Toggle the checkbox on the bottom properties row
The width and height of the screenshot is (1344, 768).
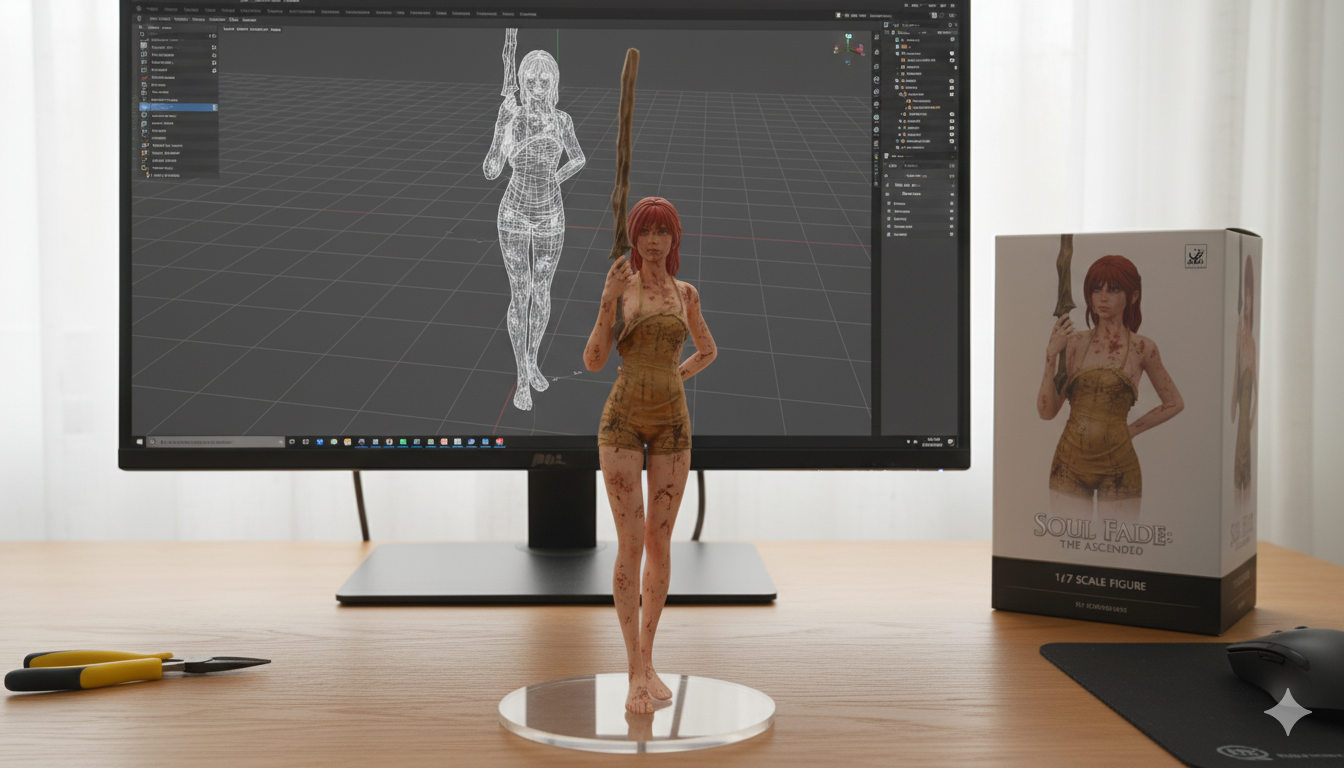[x=951, y=234]
